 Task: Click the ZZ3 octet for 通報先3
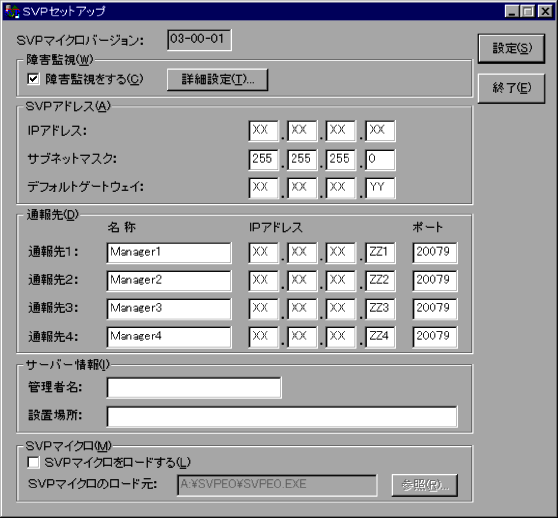(380, 309)
